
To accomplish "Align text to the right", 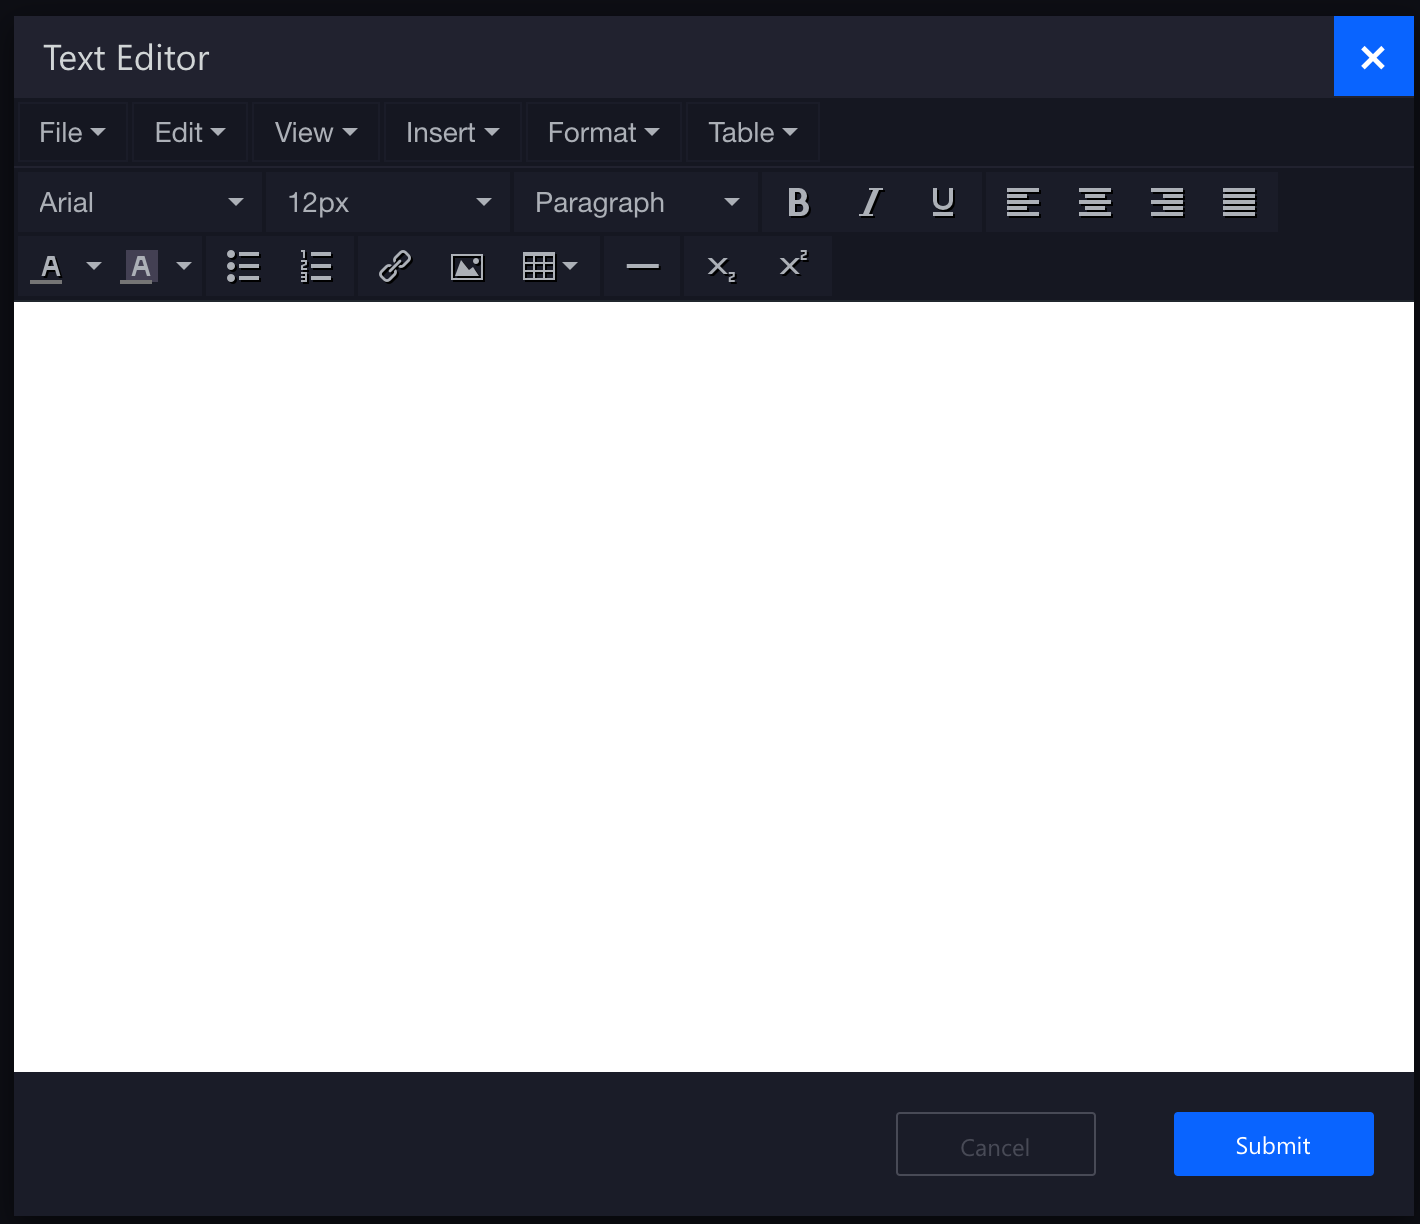I will 1167,203.
